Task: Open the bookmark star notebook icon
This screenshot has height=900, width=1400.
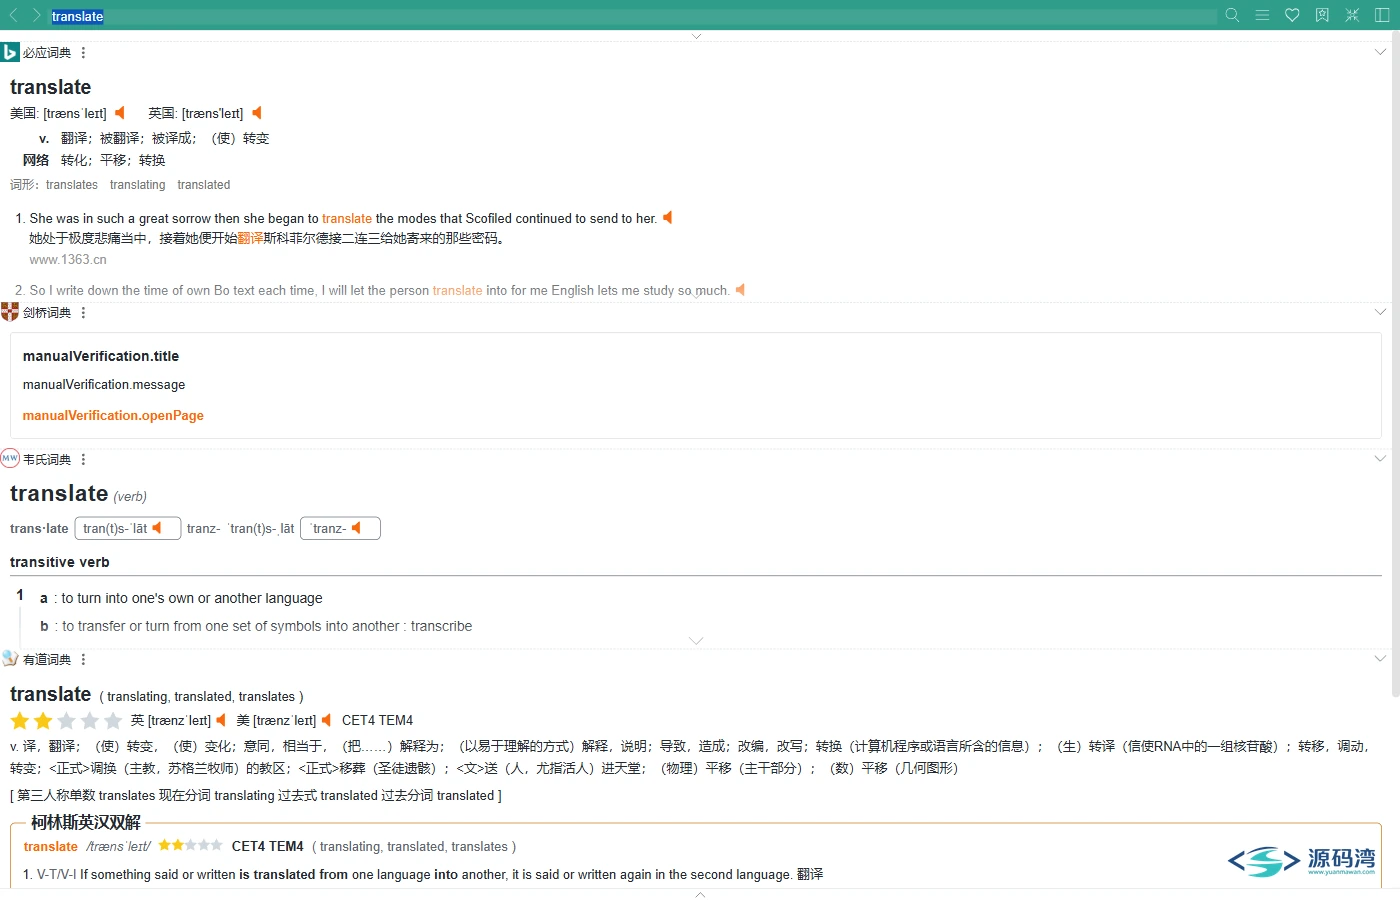Action: point(1322,15)
